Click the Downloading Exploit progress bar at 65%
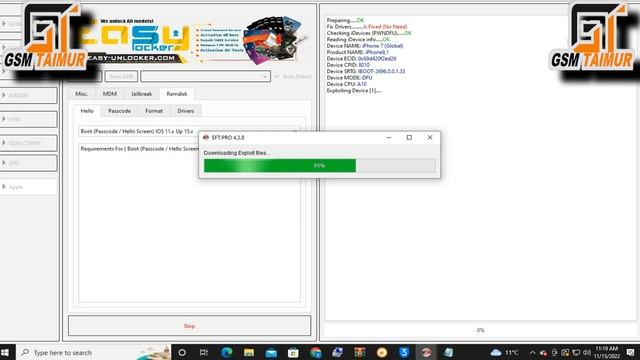Image resolution: width=640 pixels, height=360 pixels. coord(320,166)
